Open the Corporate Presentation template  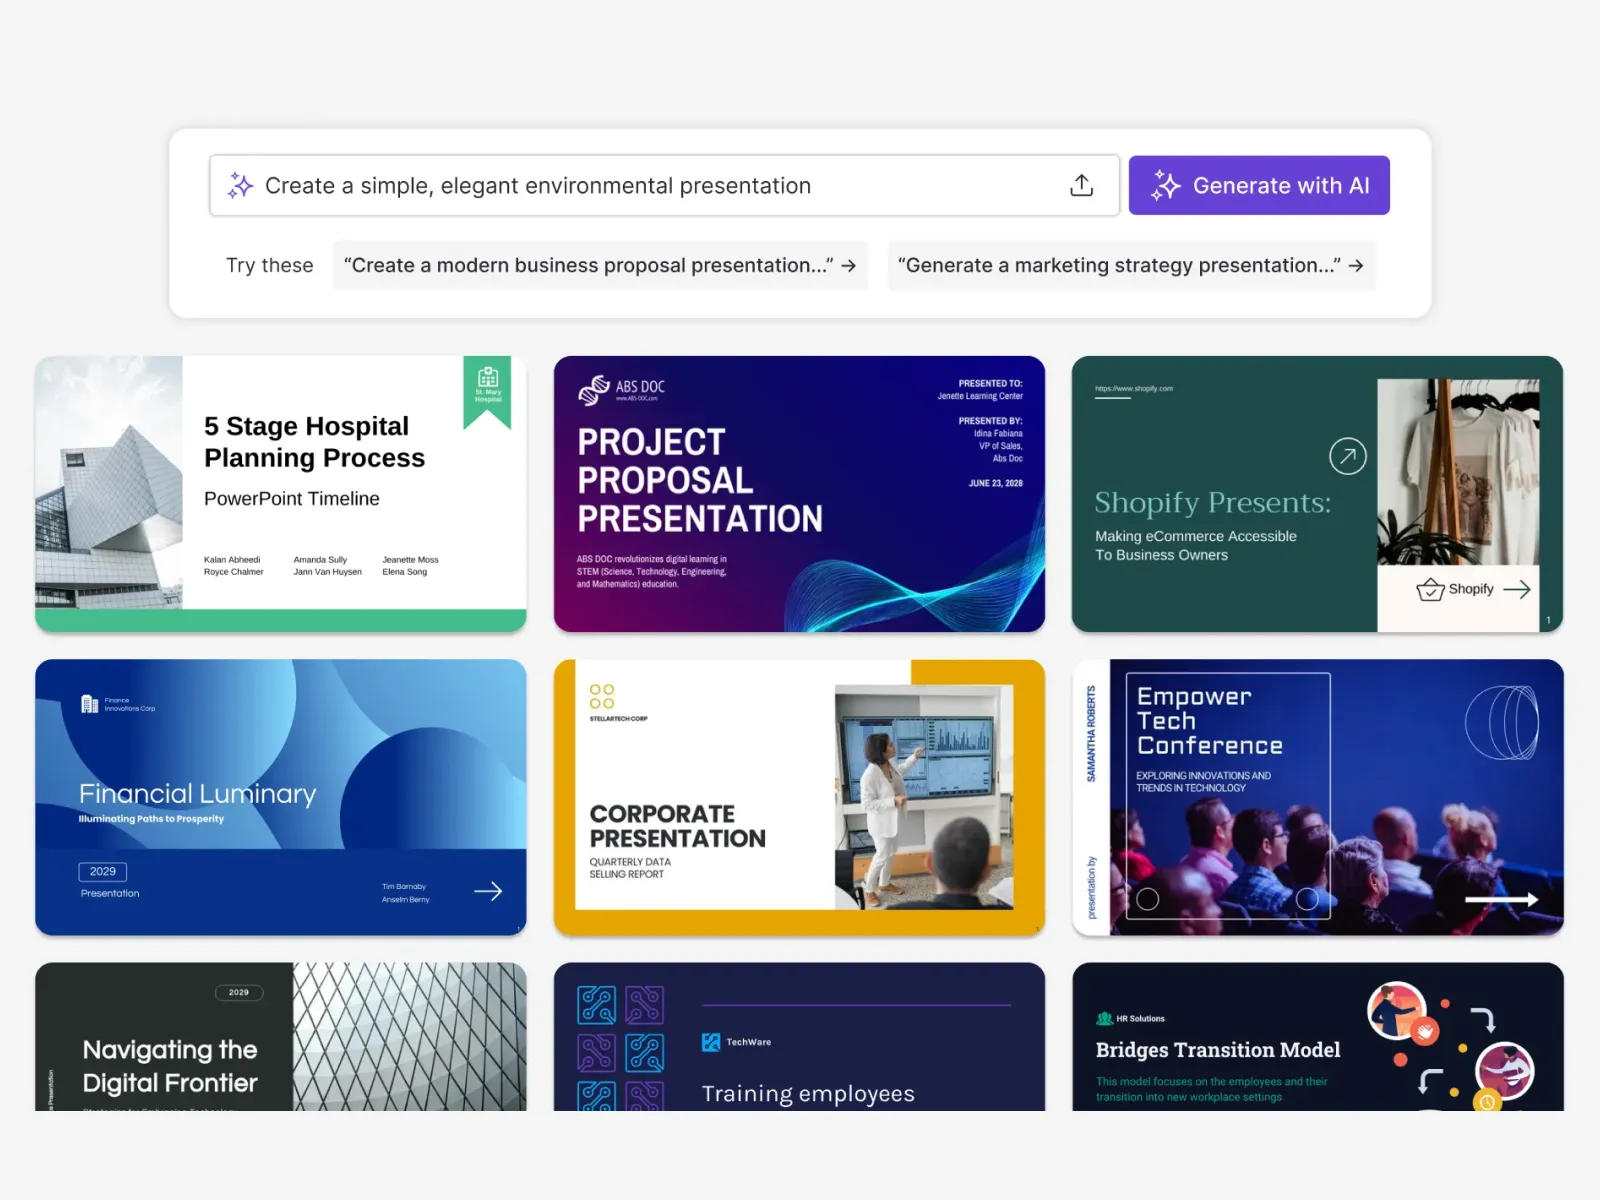(x=799, y=797)
